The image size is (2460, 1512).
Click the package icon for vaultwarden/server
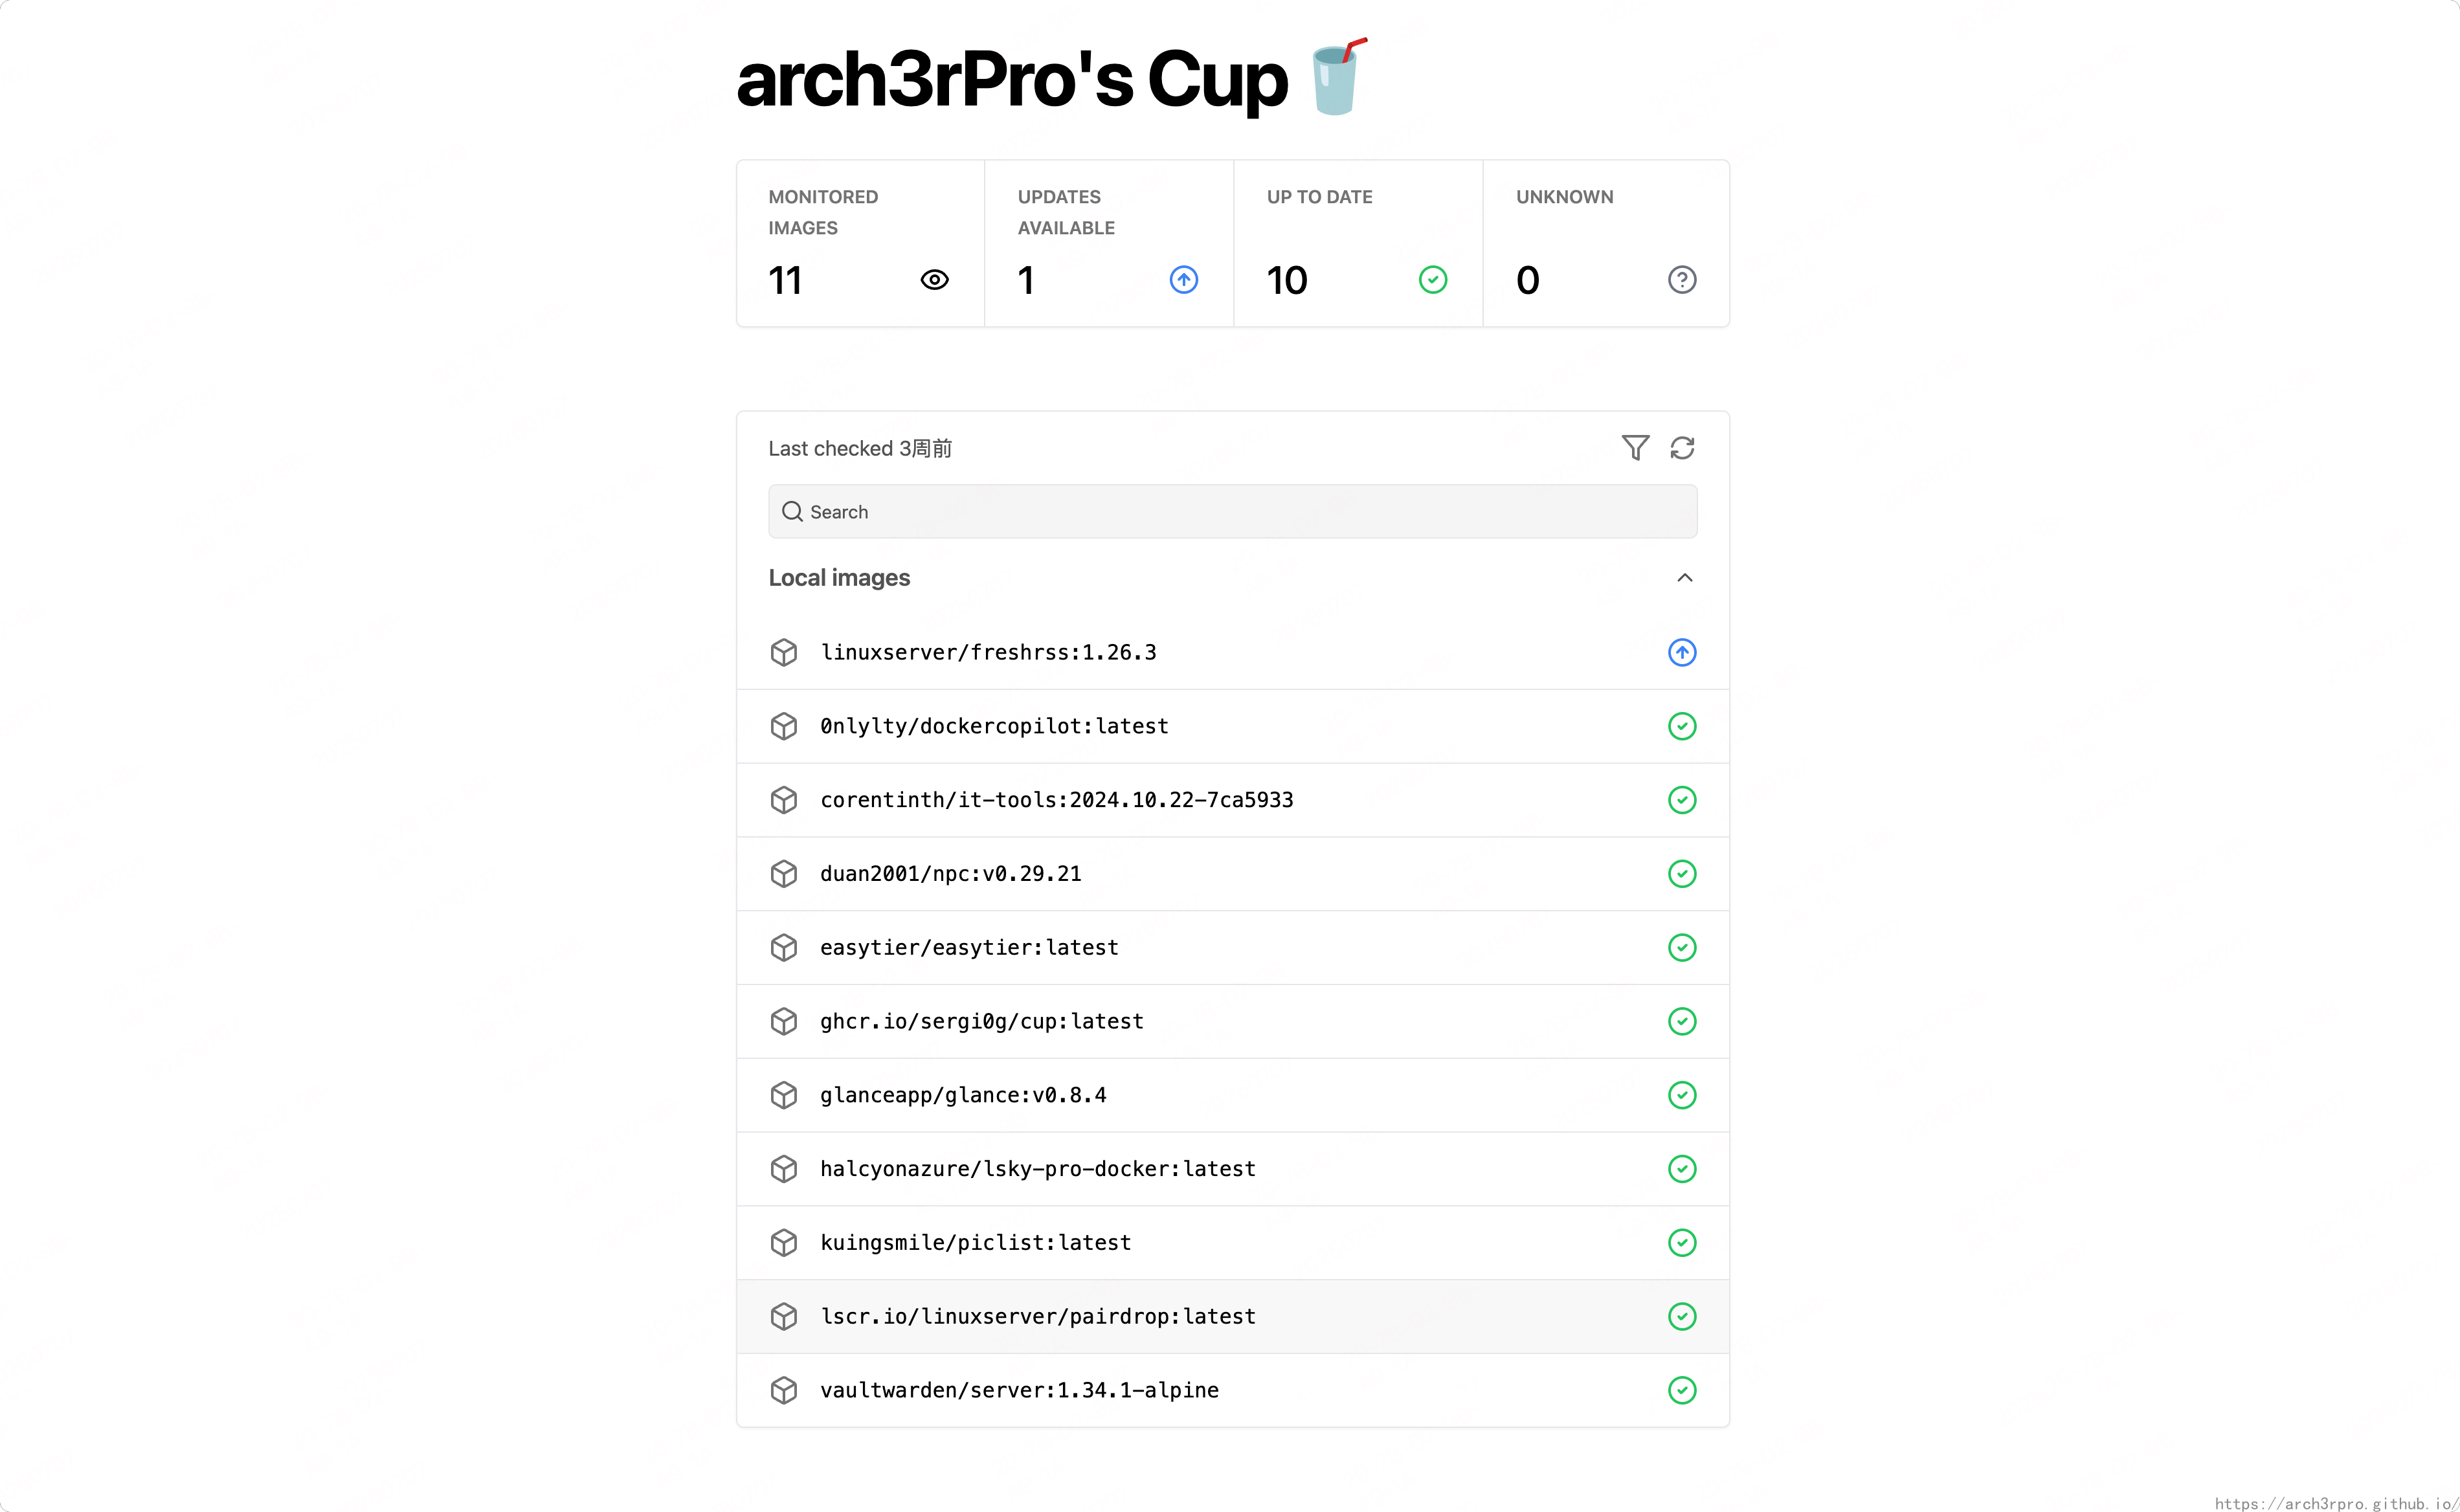tap(784, 1390)
